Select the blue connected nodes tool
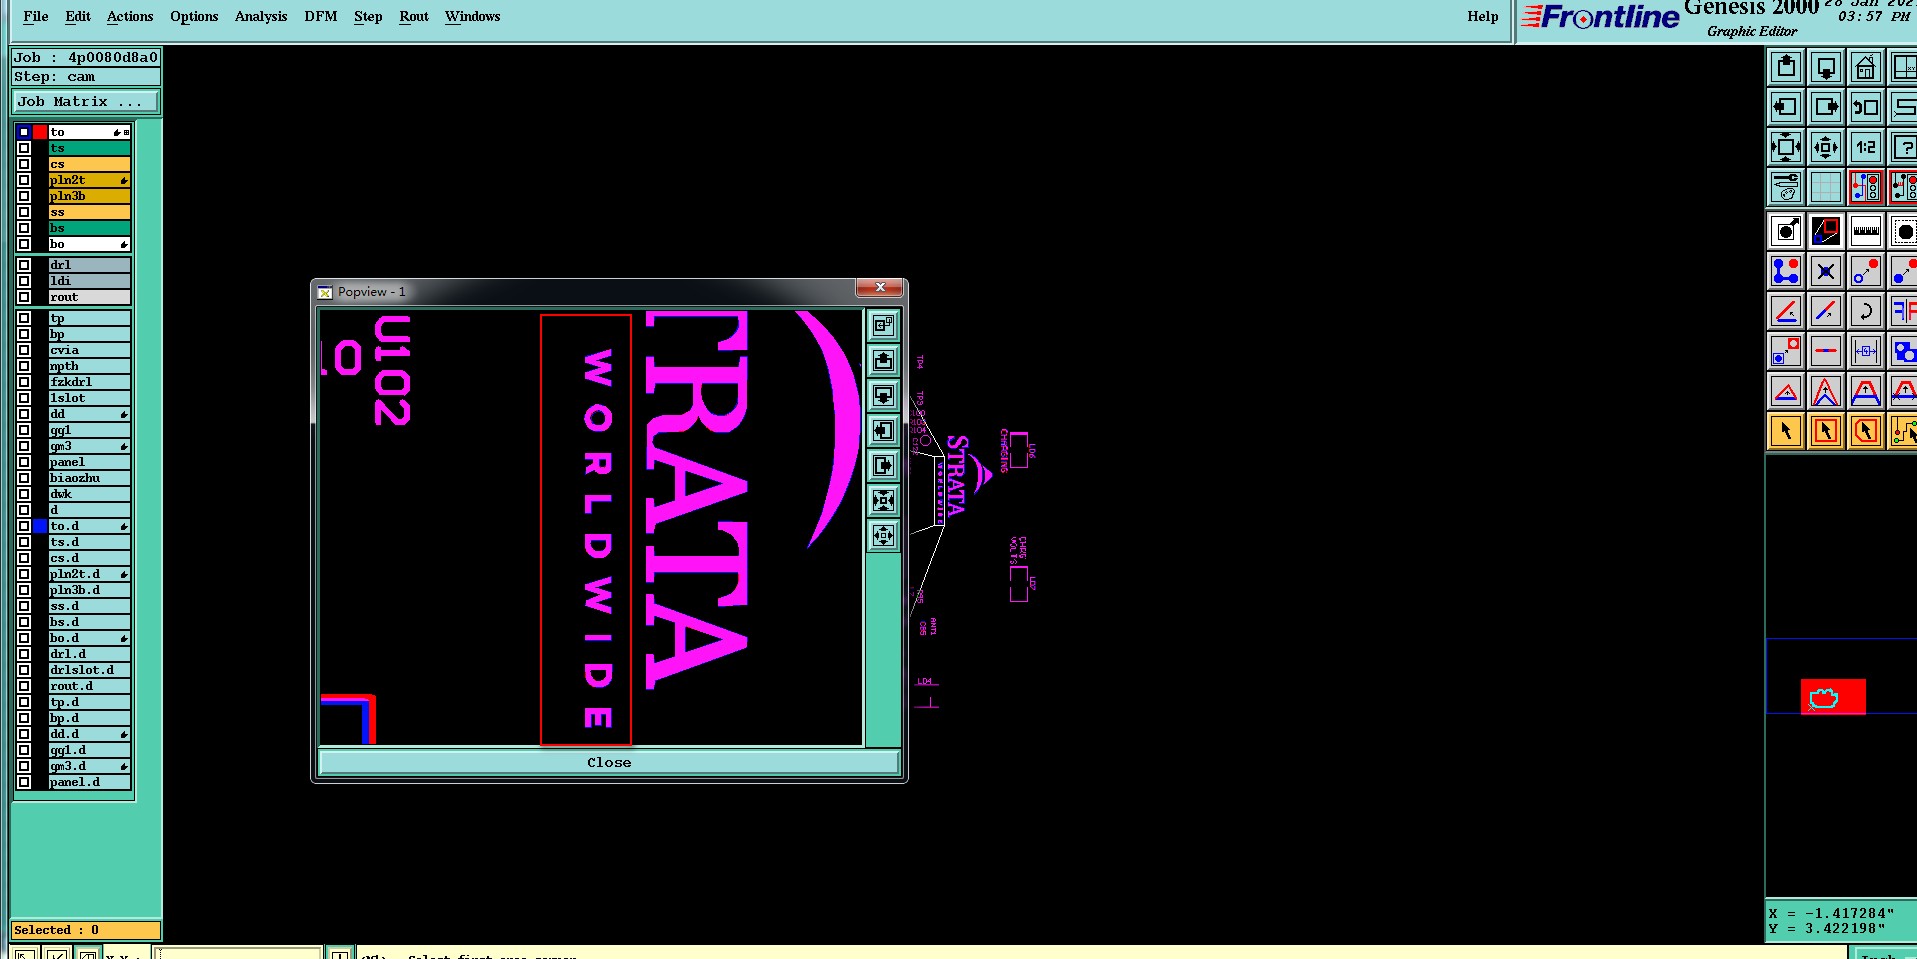Viewport: 1917px width, 959px height. 1786,271
